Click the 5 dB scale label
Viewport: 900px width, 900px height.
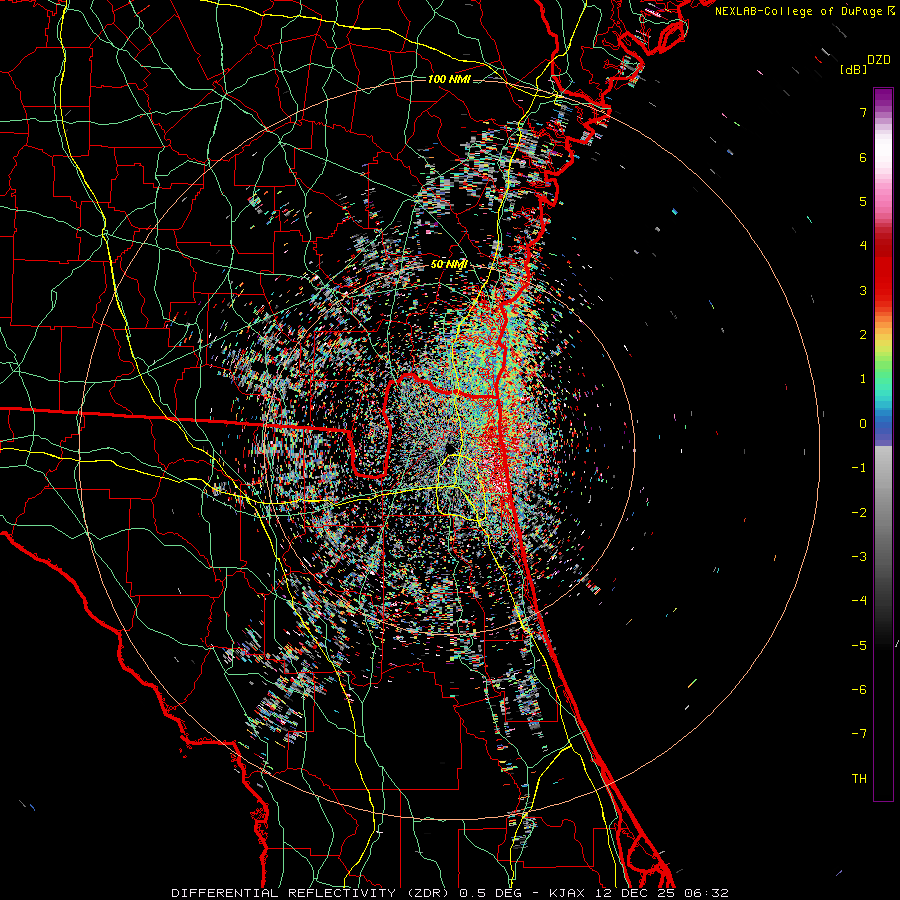tap(863, 201)
